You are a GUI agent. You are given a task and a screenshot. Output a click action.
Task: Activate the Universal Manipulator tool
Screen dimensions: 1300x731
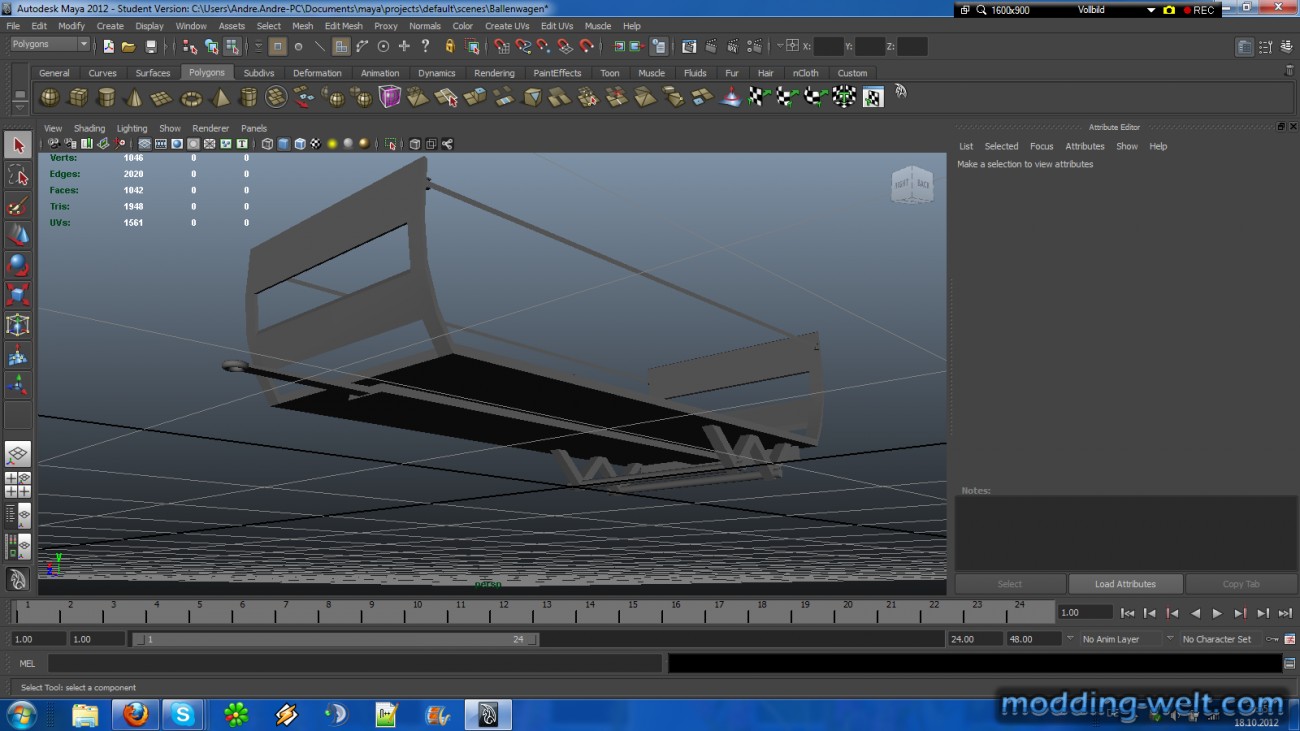click(18, 325)
